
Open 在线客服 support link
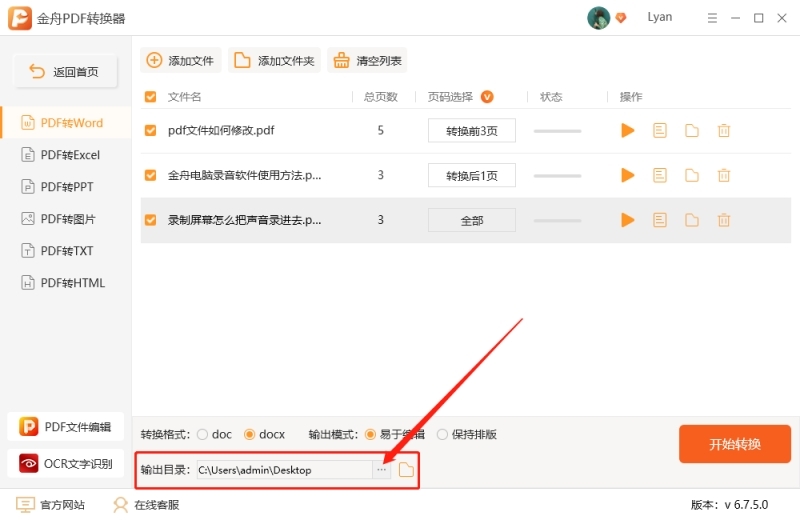[x=146, y=505]
